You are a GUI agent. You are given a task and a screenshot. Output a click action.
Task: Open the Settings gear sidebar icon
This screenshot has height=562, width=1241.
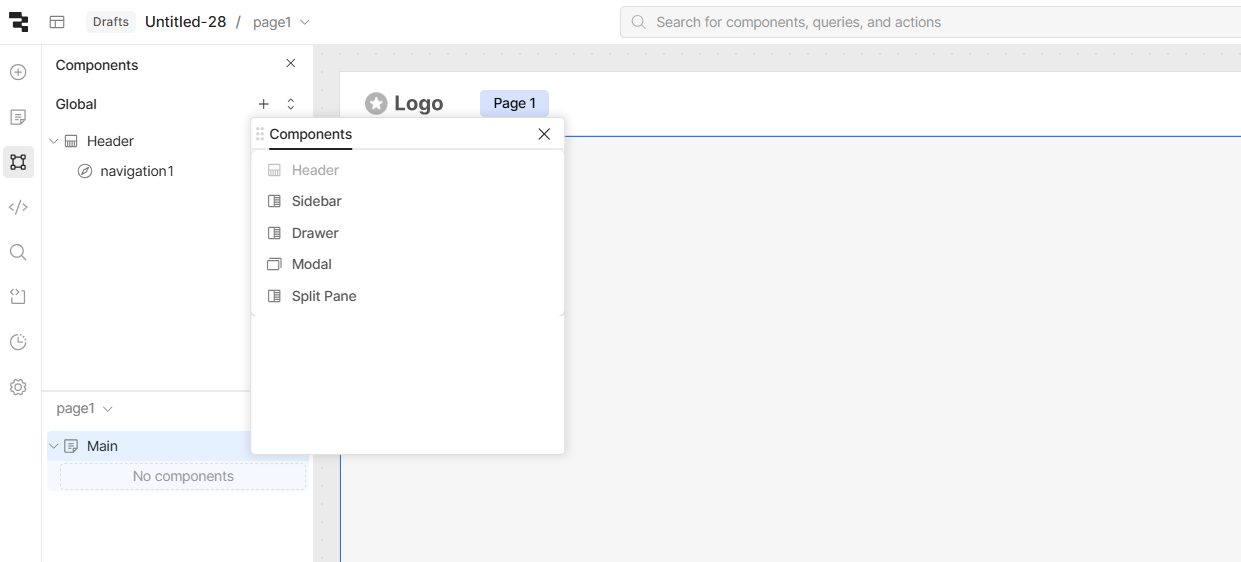tap(18, 387)
